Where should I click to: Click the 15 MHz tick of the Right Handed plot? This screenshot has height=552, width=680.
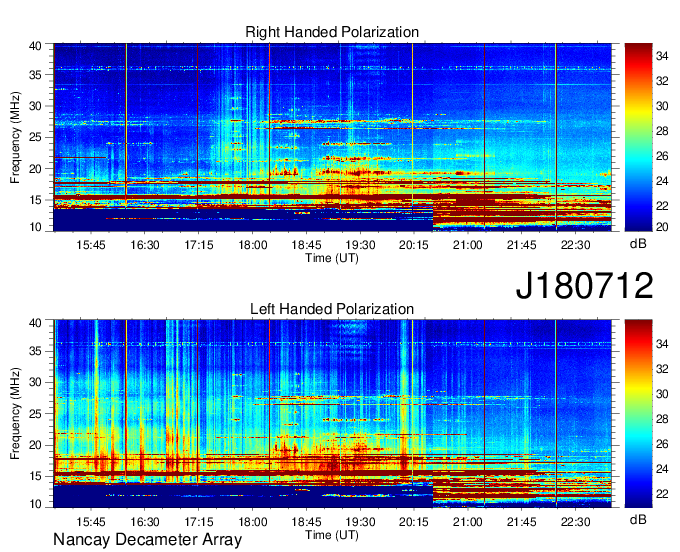(35, 200)
